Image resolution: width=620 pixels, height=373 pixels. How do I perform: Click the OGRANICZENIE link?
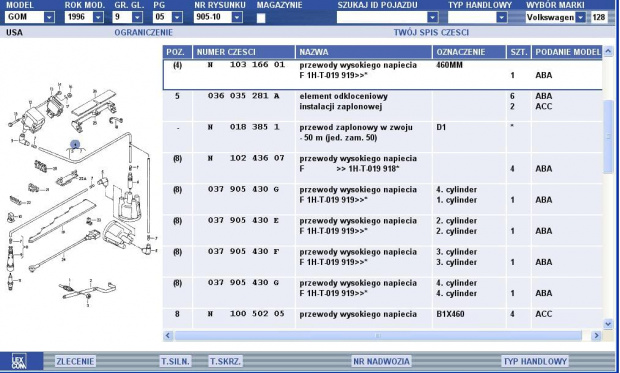144,32
